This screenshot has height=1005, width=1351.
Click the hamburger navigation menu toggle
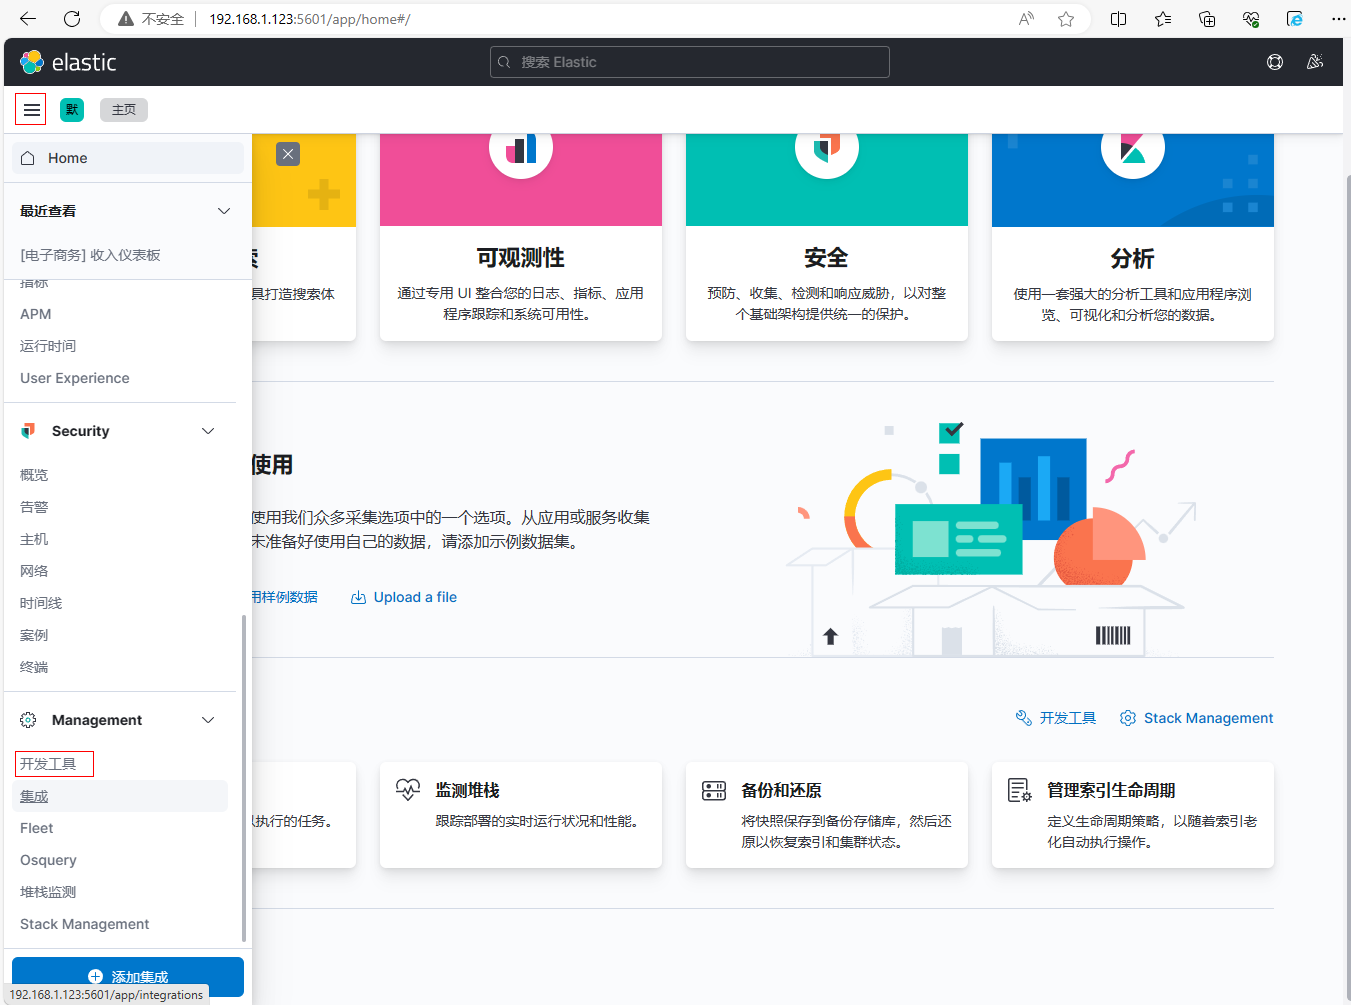pos(31,109)
